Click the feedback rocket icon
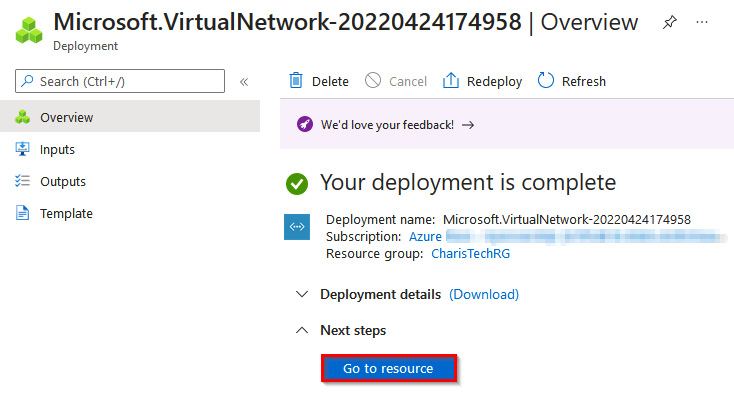 point(305,124)
